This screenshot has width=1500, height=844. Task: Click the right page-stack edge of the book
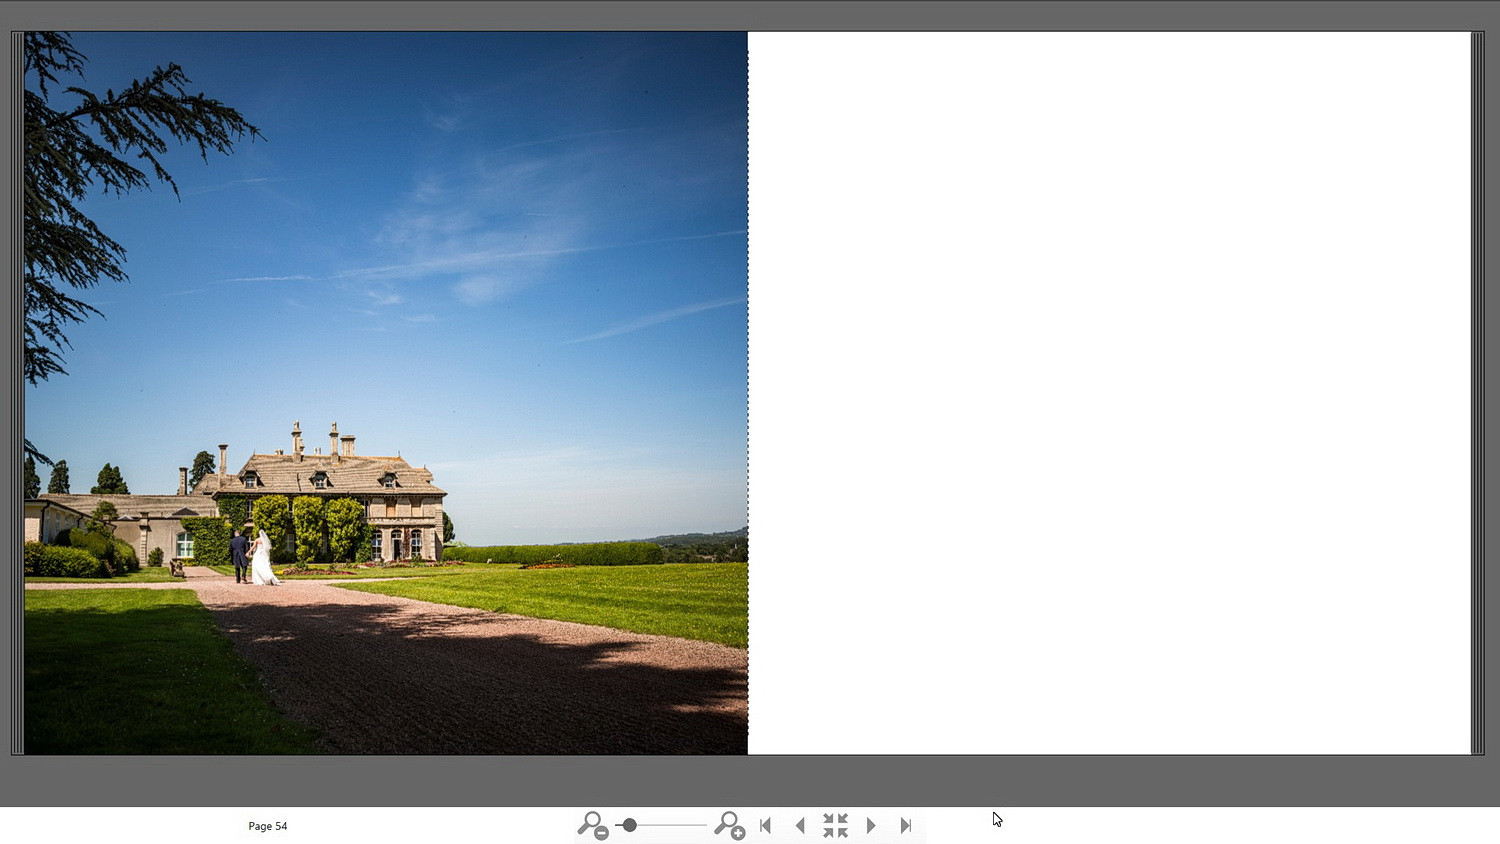coord(1477,392)
